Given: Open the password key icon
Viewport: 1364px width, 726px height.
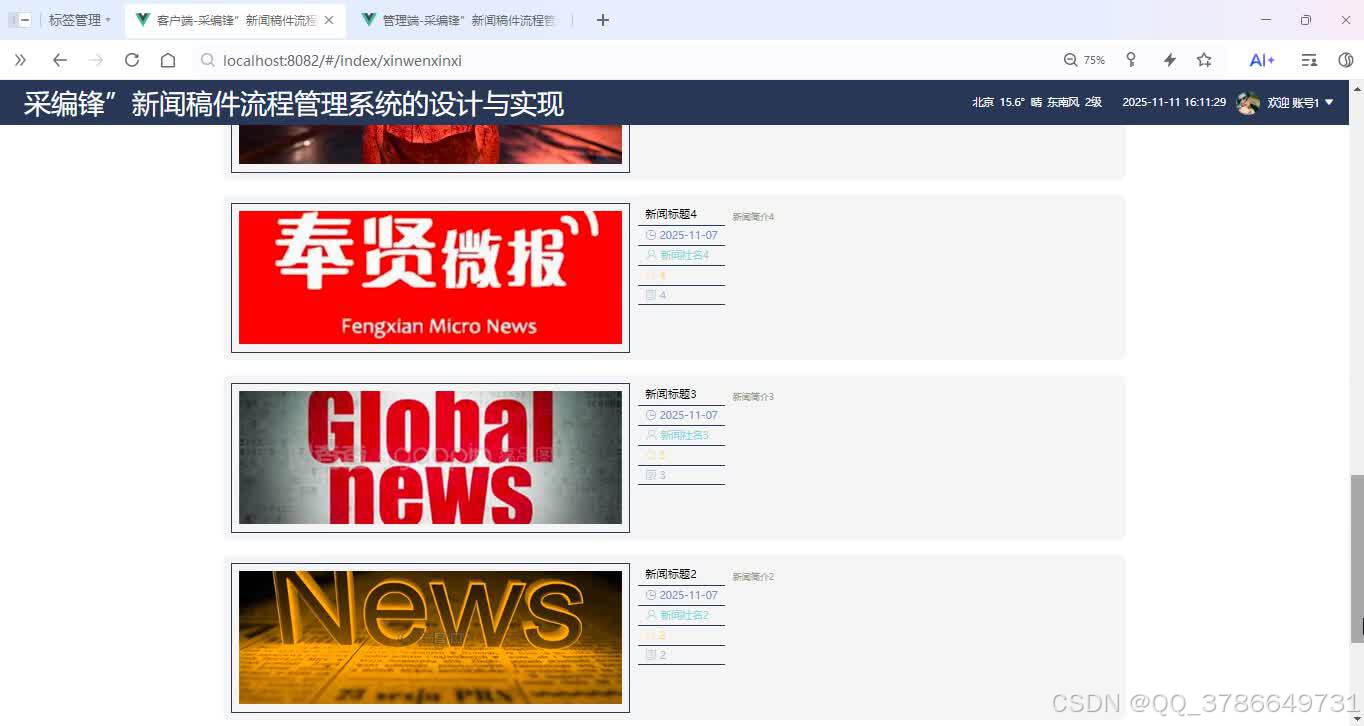Looking at the screenshot, I should (x=1131, y=60).
